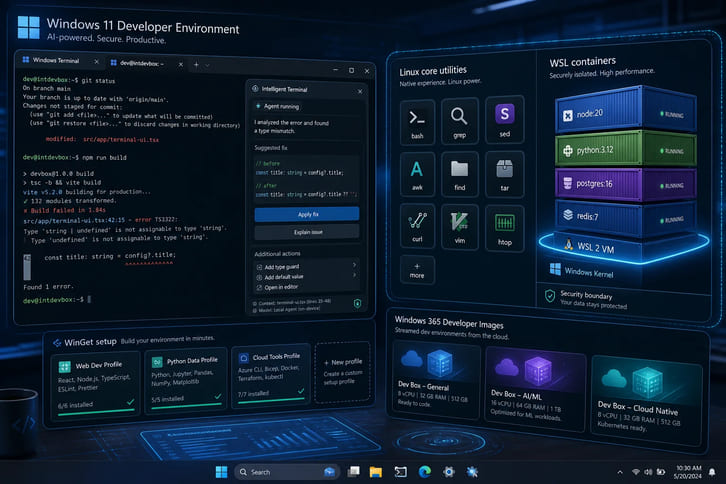Viewport: 726px width, 484px height.
Task: Open the notification bell
Action: pos(712,472)
